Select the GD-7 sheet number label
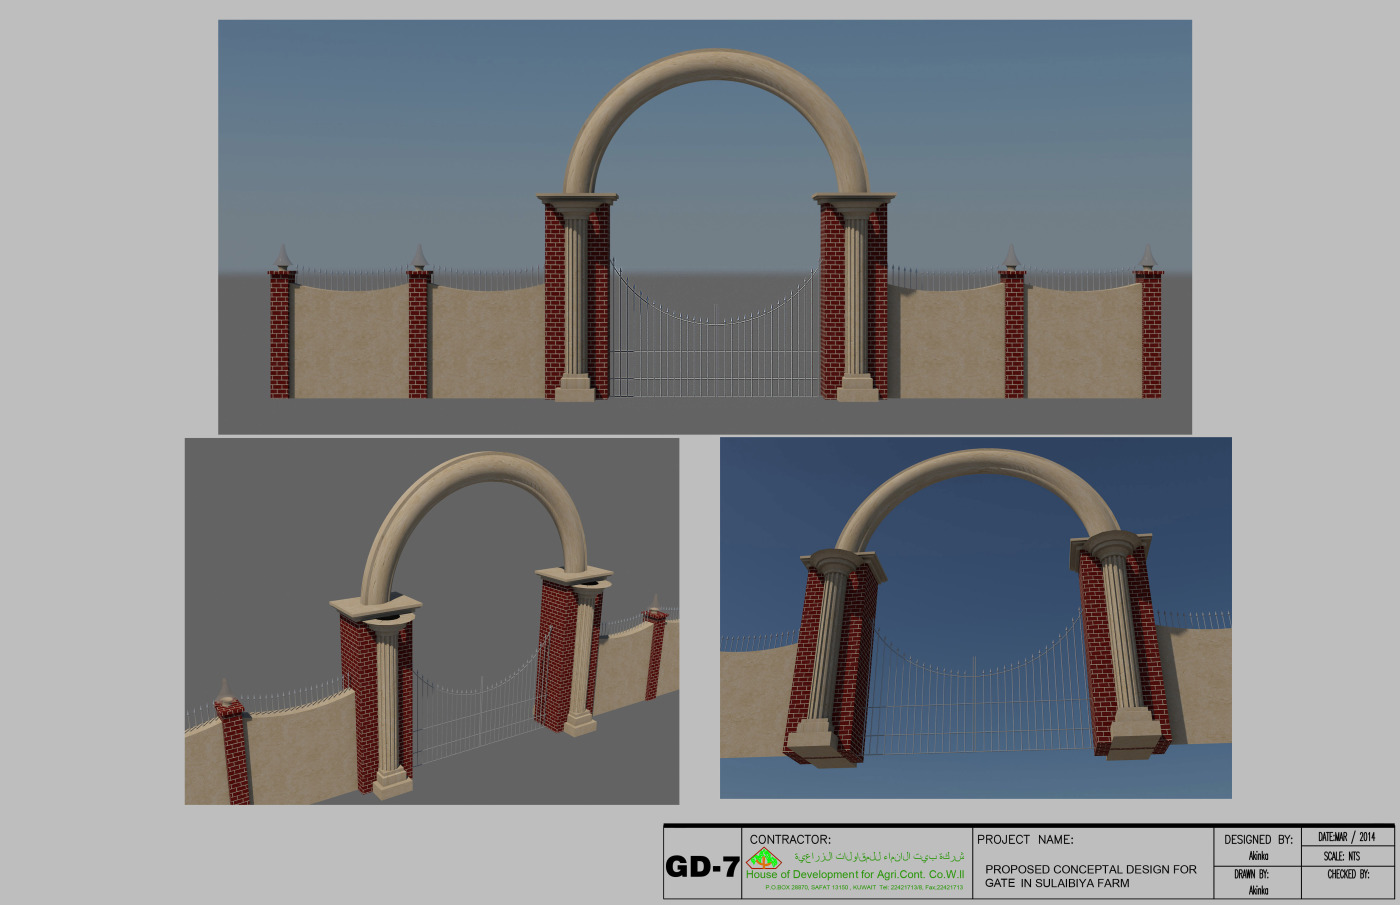 coord(702,867)
